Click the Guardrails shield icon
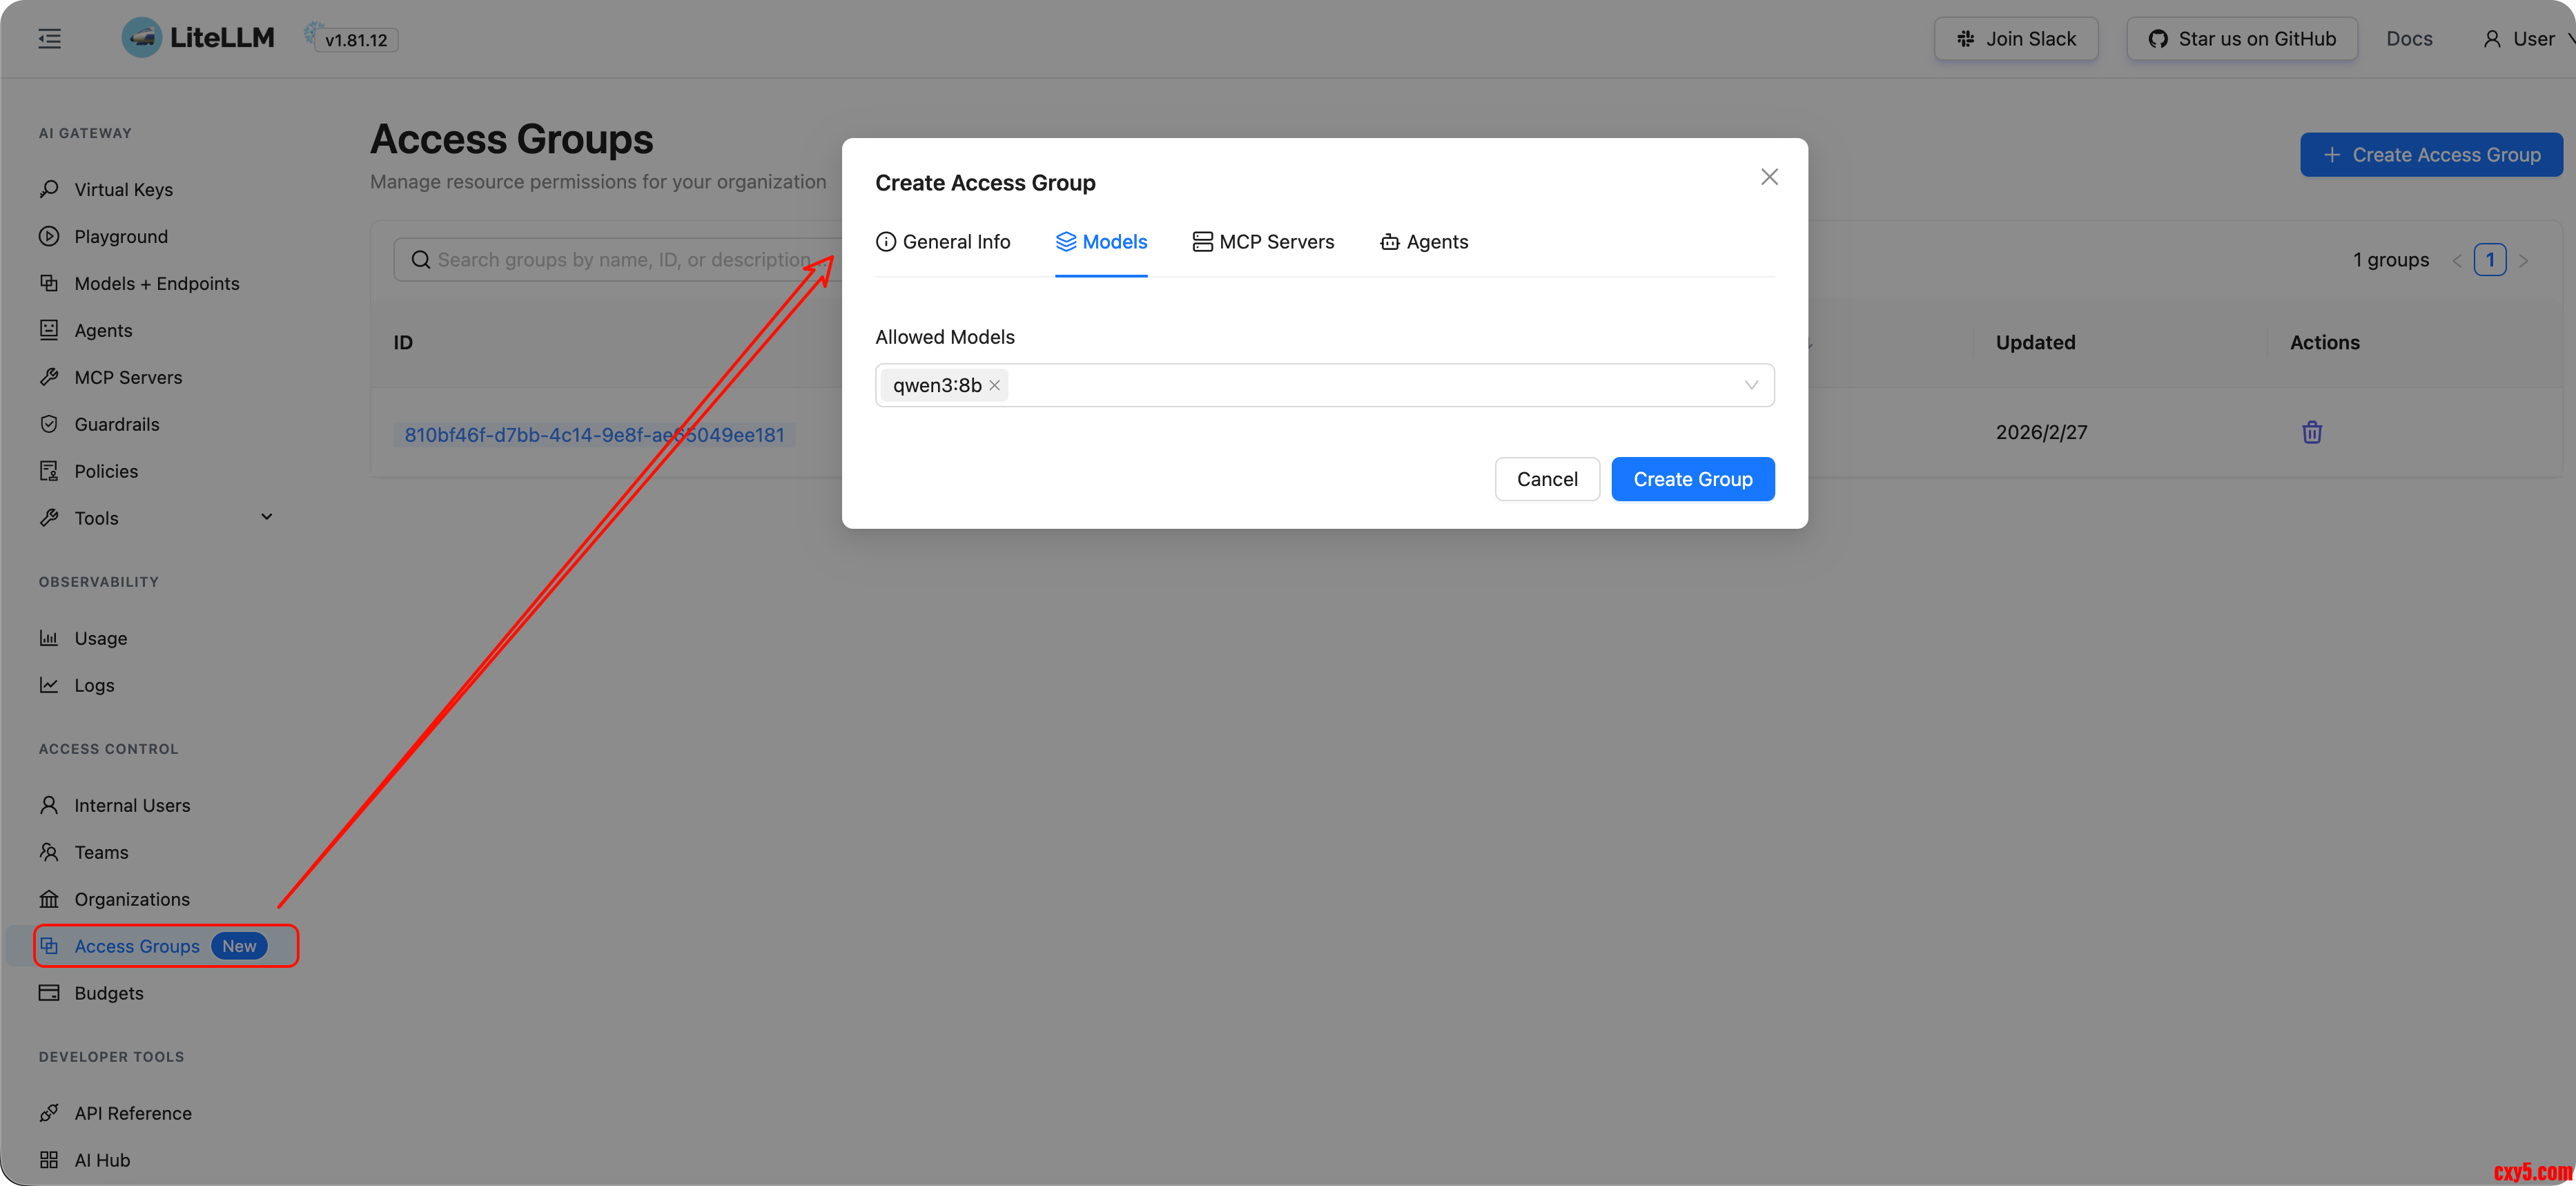This screenshot has width=2576, height=1186. pos(49,424)
